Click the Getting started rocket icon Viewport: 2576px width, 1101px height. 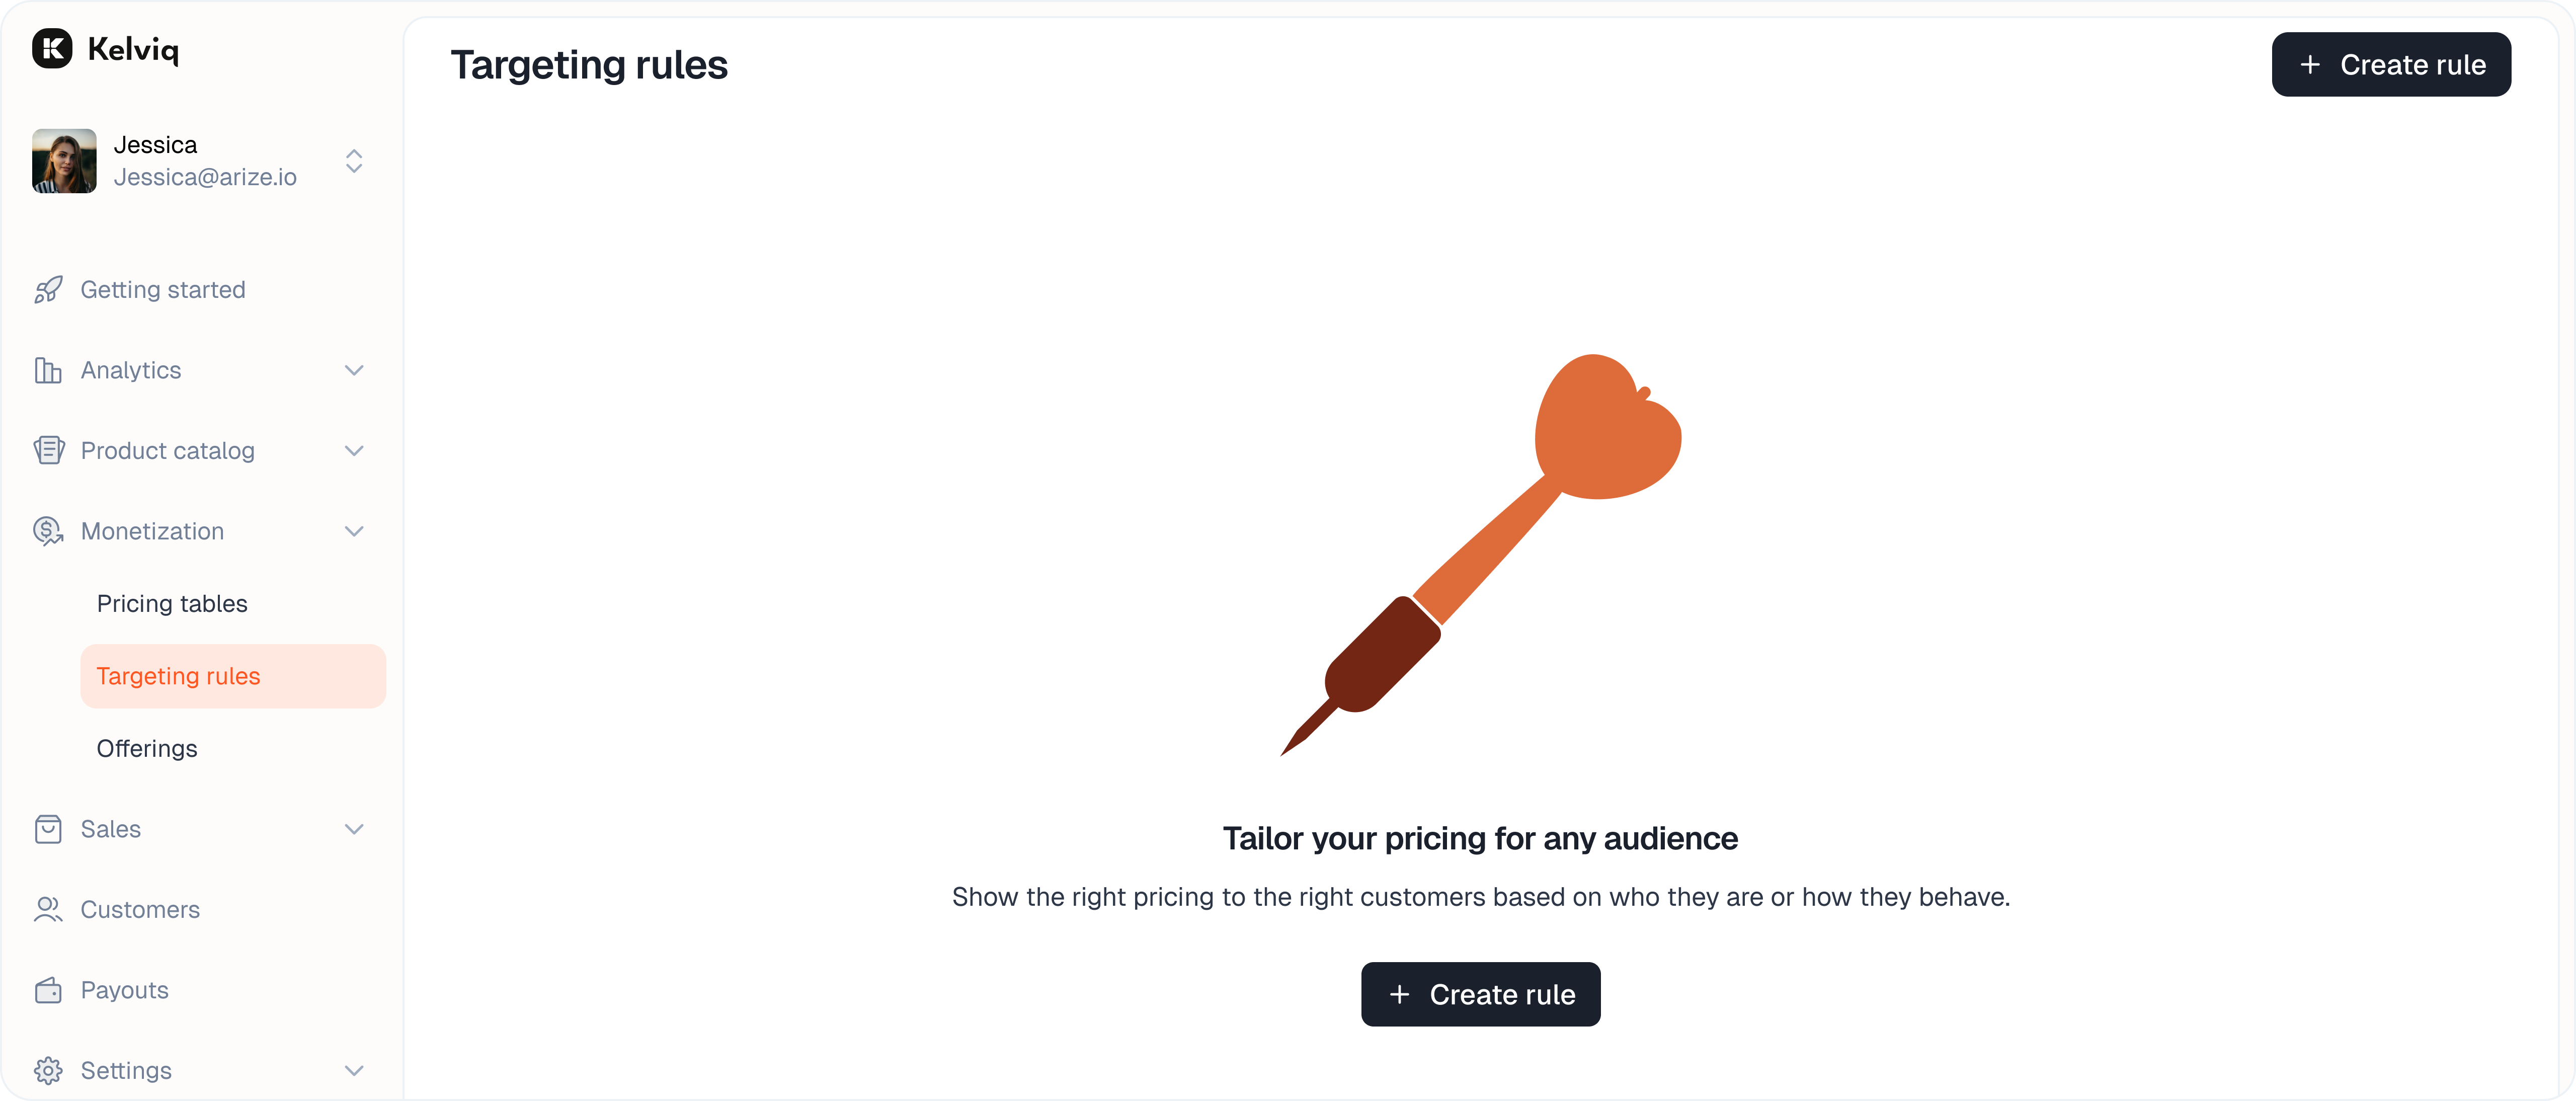point(48,290)
